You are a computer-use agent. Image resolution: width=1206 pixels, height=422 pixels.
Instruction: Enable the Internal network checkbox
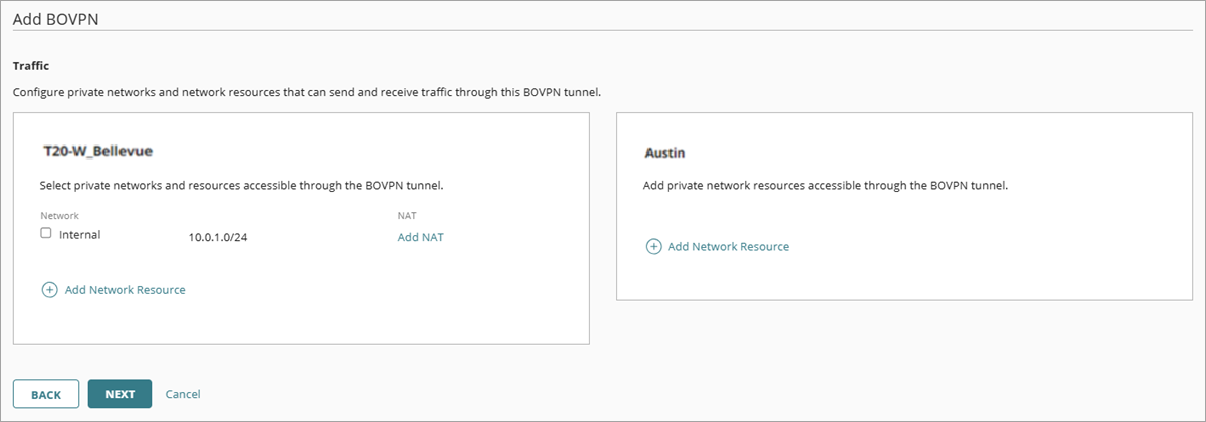46,234
